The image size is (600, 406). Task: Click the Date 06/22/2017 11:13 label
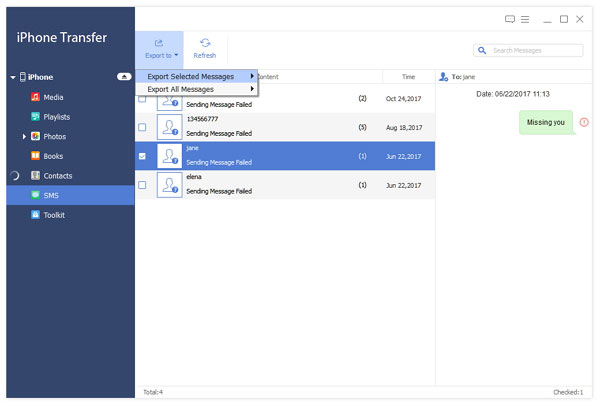[x=513, y=94]
